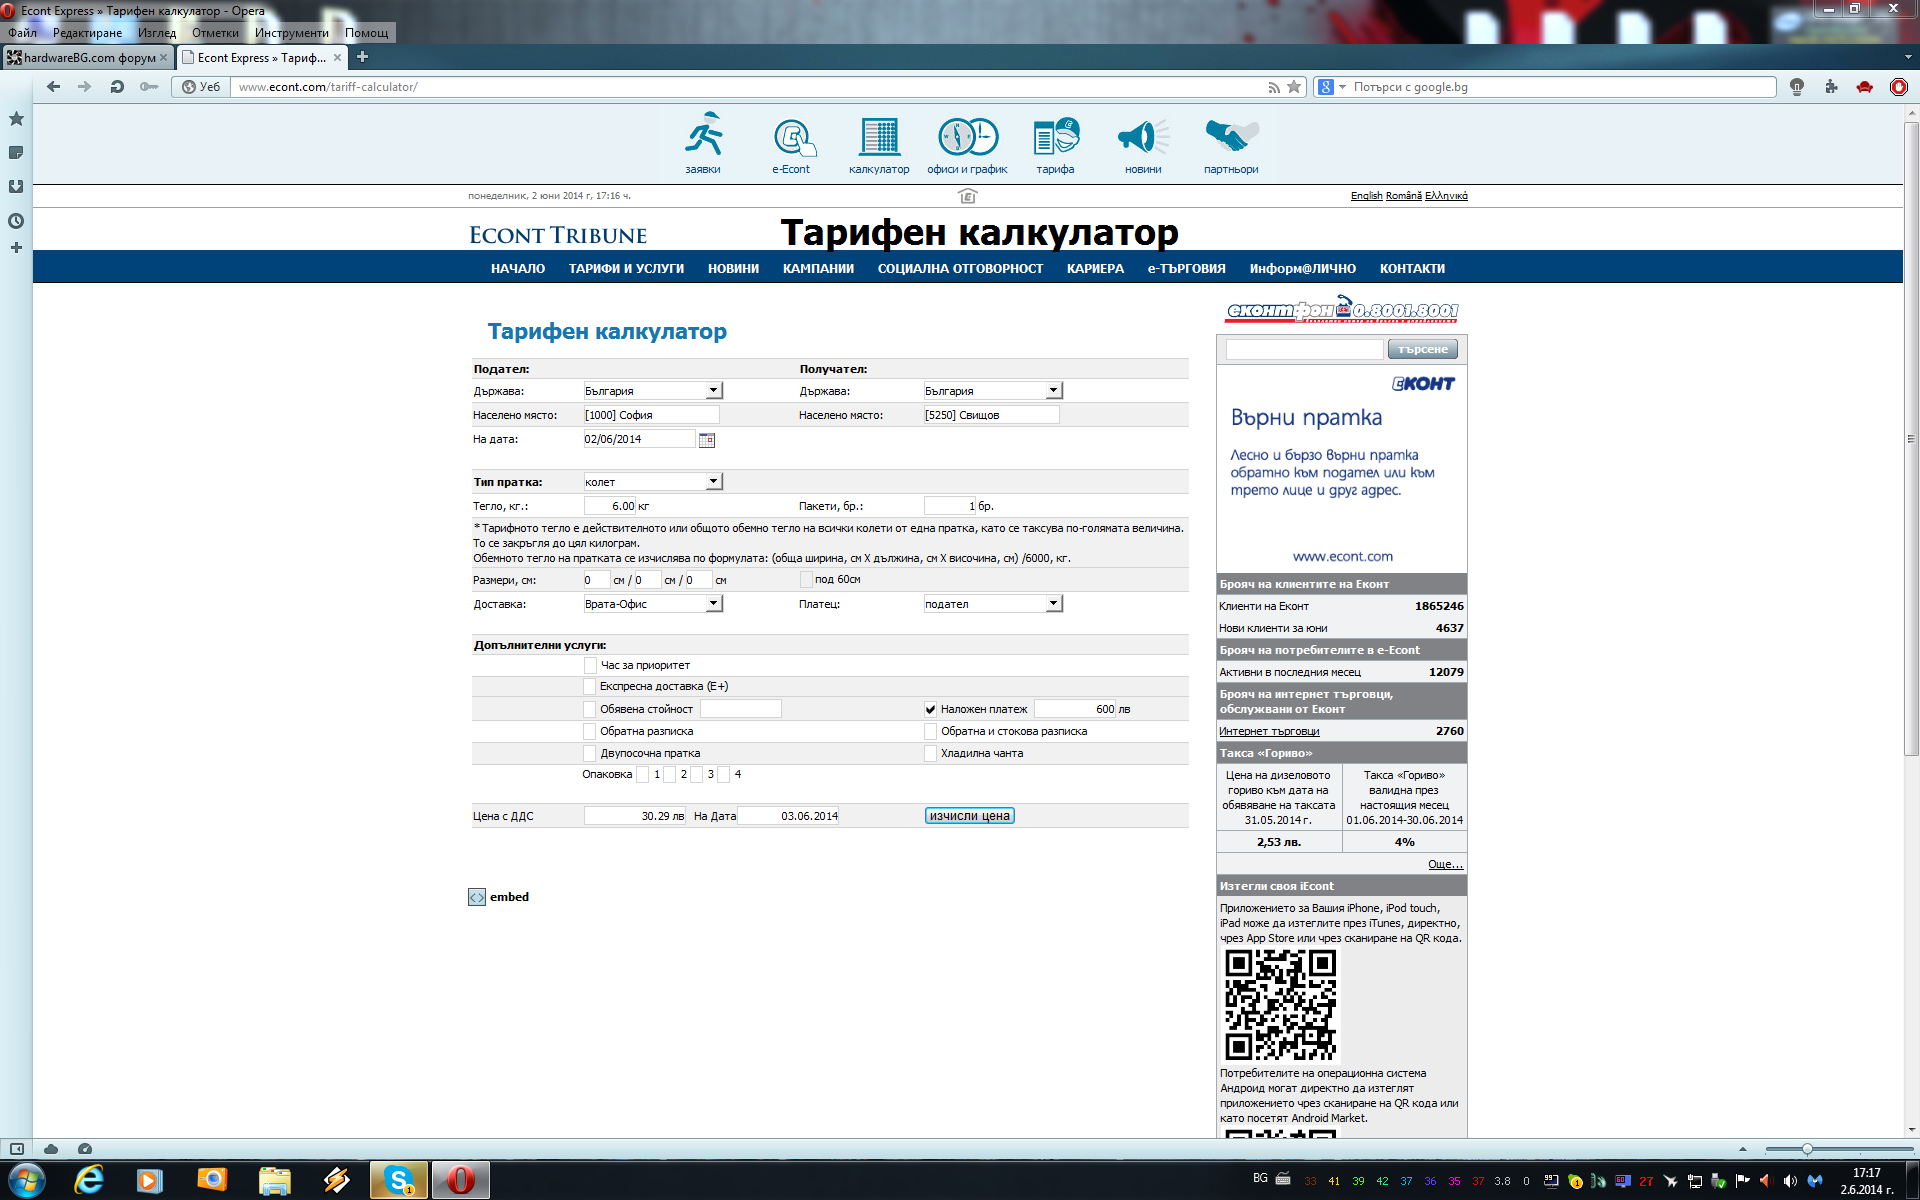
Task: Open the Отметки menu
Action: coord(215,33)
